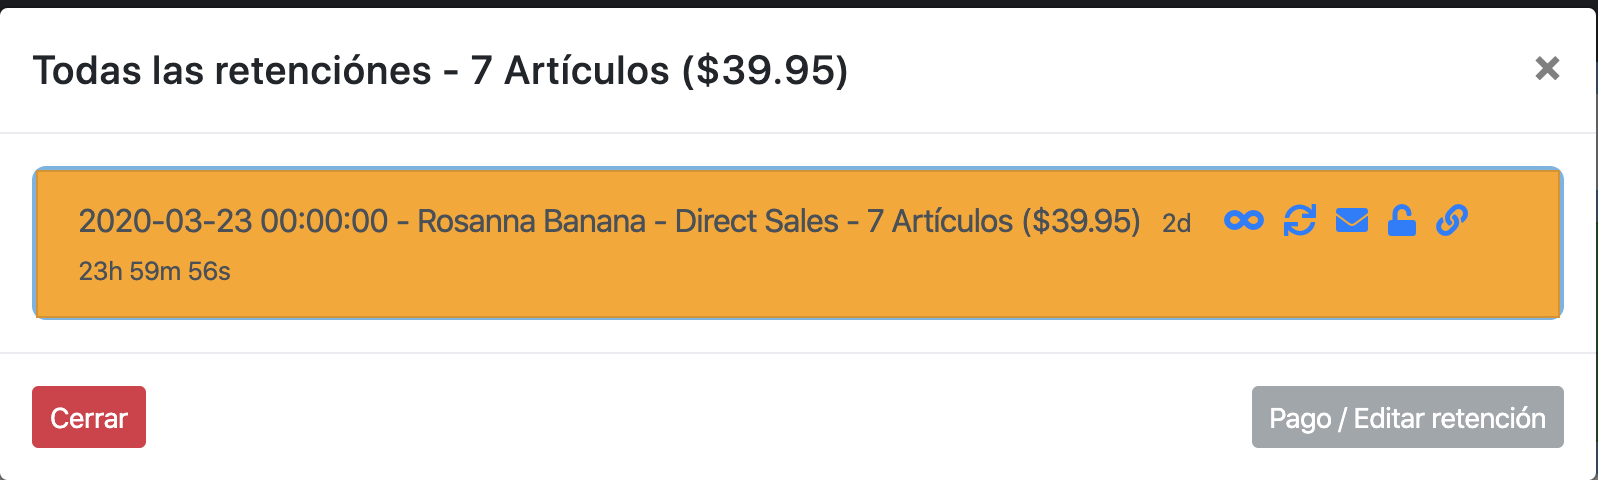Open Pago / Editar retención
Image resolution: width=1598 pixels, height=480 pixels.
point(1407,417)
